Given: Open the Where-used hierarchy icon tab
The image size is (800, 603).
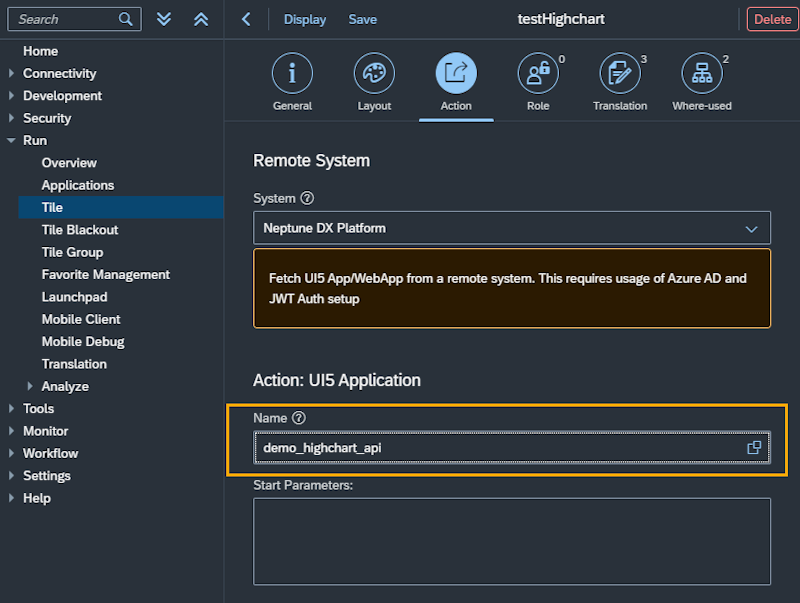Looking at the screenshot, I should pos(701,74).
